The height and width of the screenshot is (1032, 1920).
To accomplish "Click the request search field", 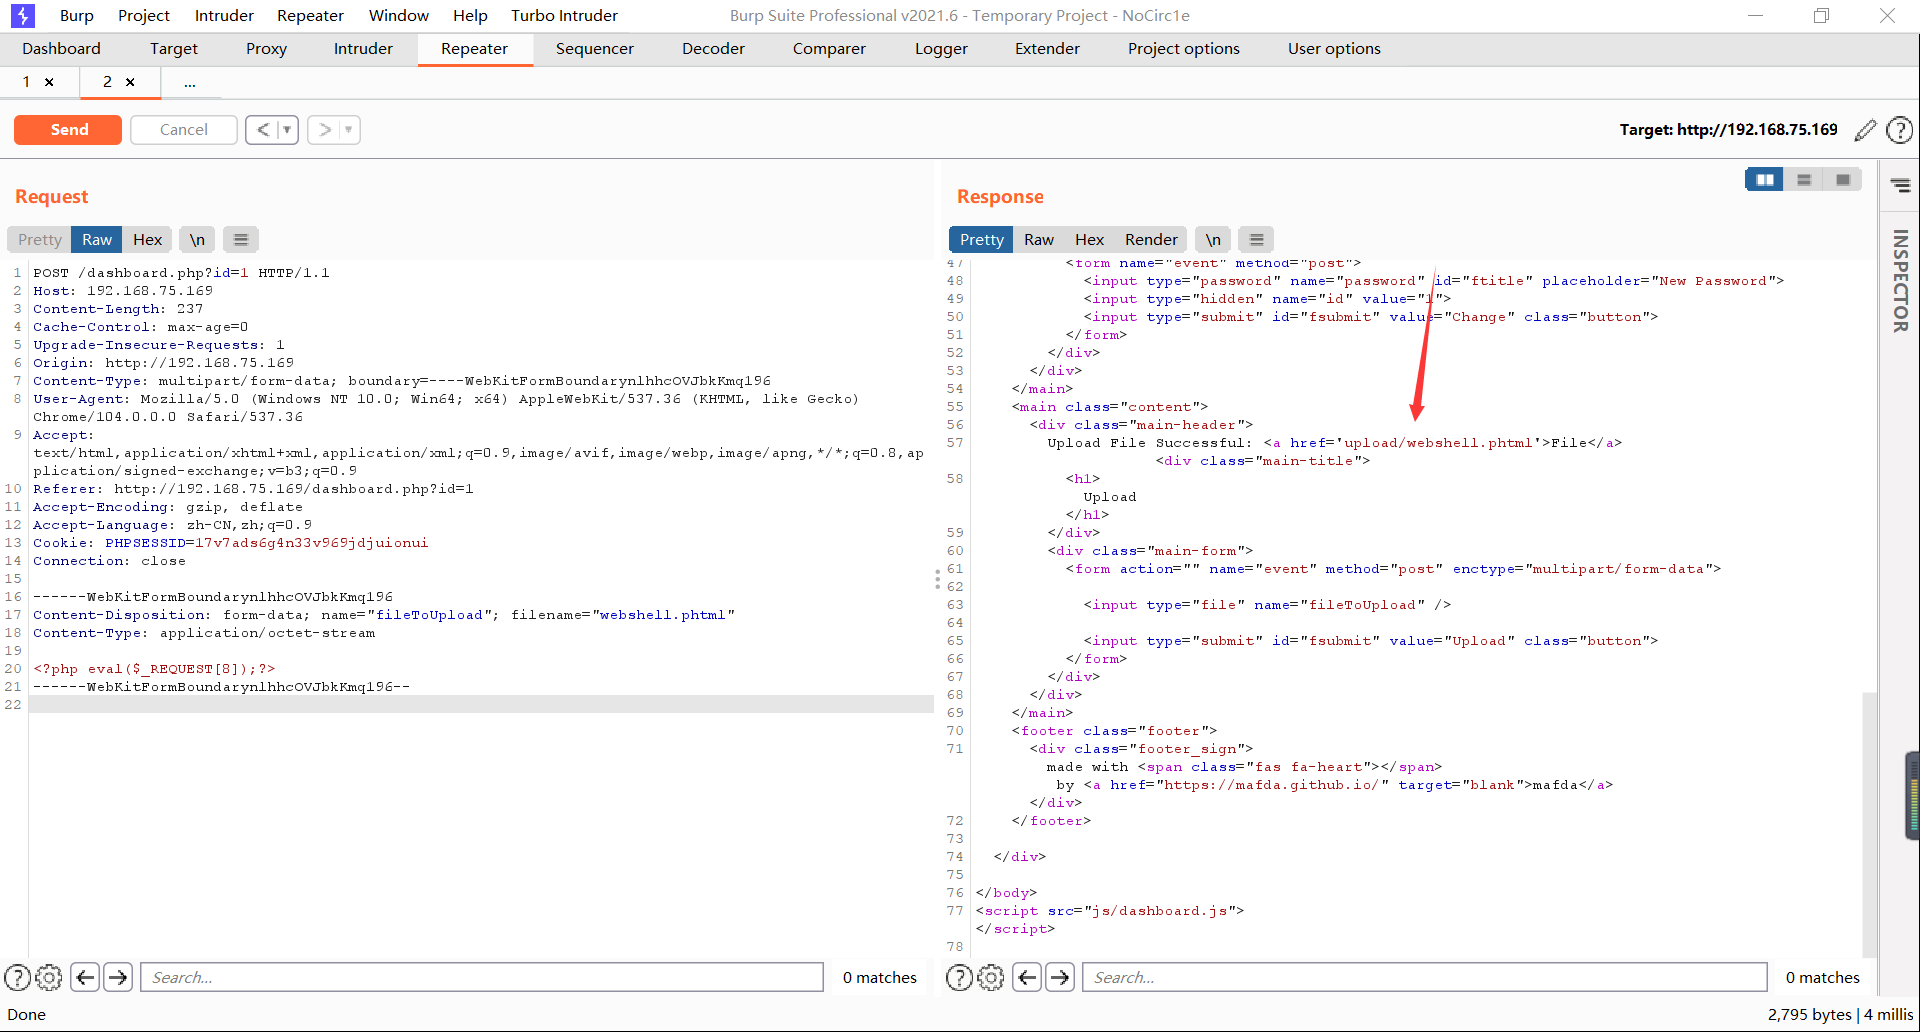I will click(482, 977).
